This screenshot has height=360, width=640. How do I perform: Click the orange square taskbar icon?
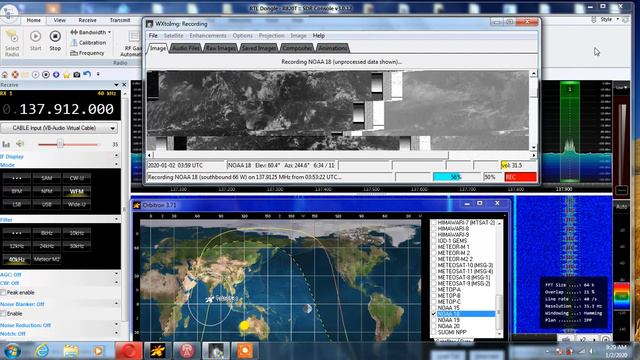[x=245, y=351]
